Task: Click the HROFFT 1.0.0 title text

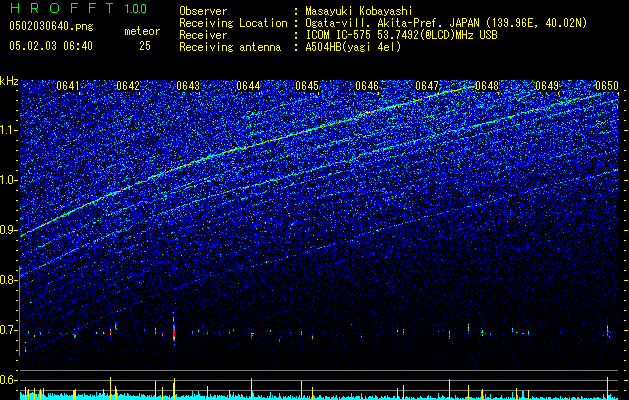Action: point(78,8)
